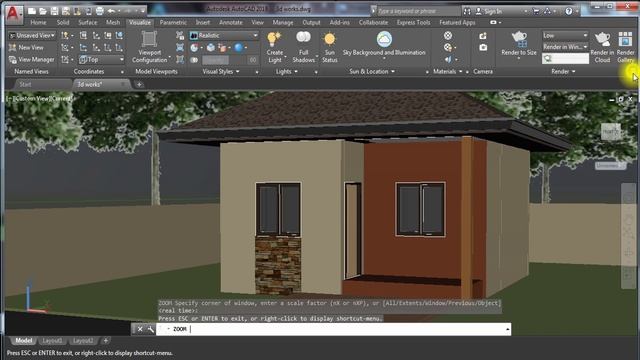
Task: Click the Undo arrow icon
Action: tap(111, 11)
